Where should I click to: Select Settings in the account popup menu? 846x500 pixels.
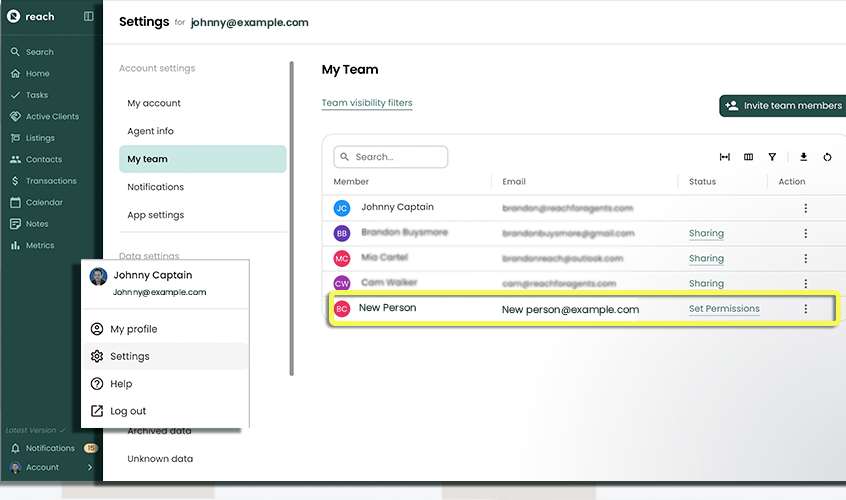tap(130, 356)
